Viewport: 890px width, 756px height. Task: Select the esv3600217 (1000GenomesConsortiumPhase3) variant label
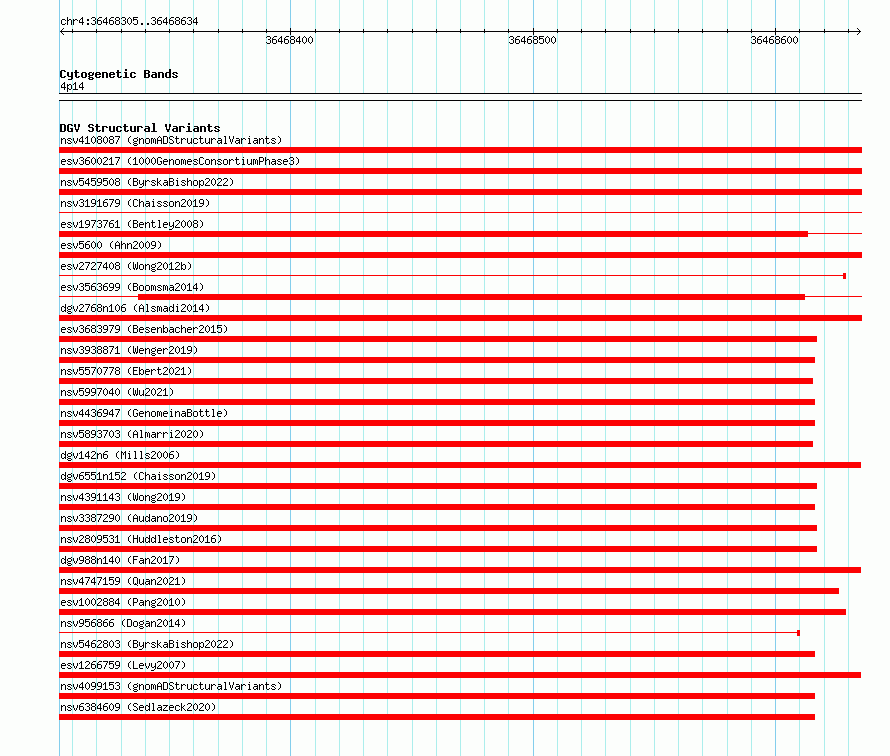[180, 161]
